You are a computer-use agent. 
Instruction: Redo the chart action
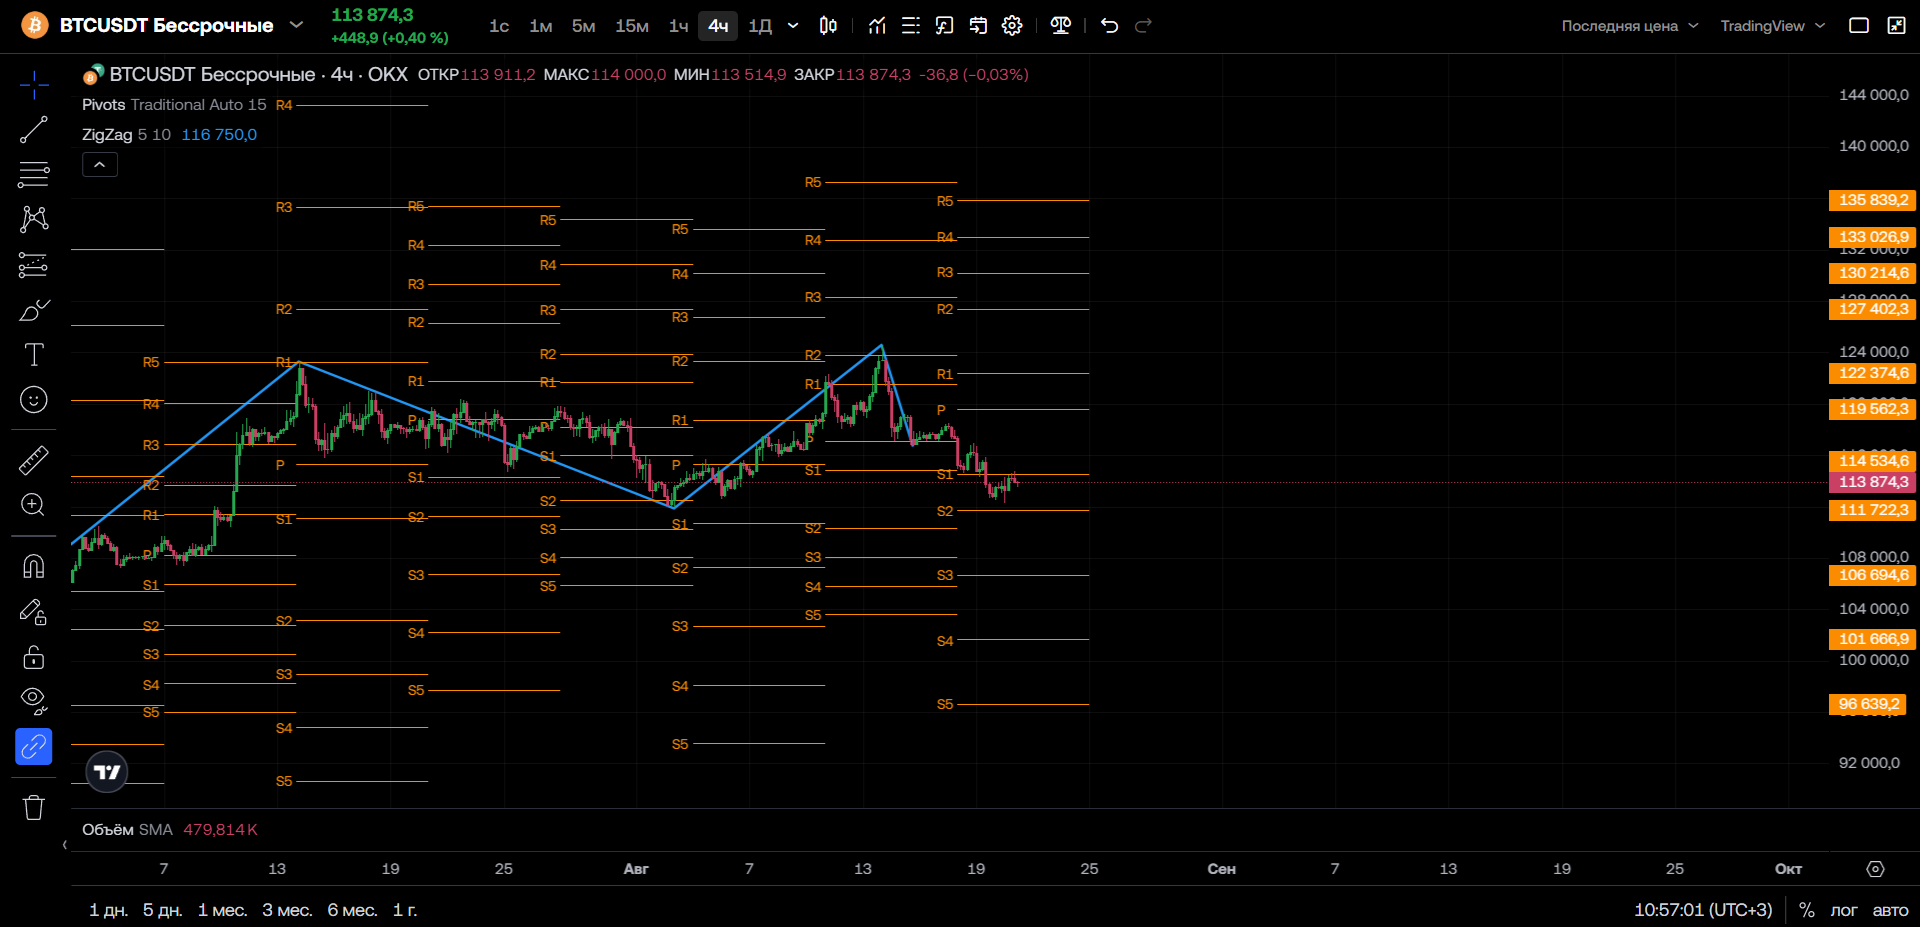[x=1144, y=26]
